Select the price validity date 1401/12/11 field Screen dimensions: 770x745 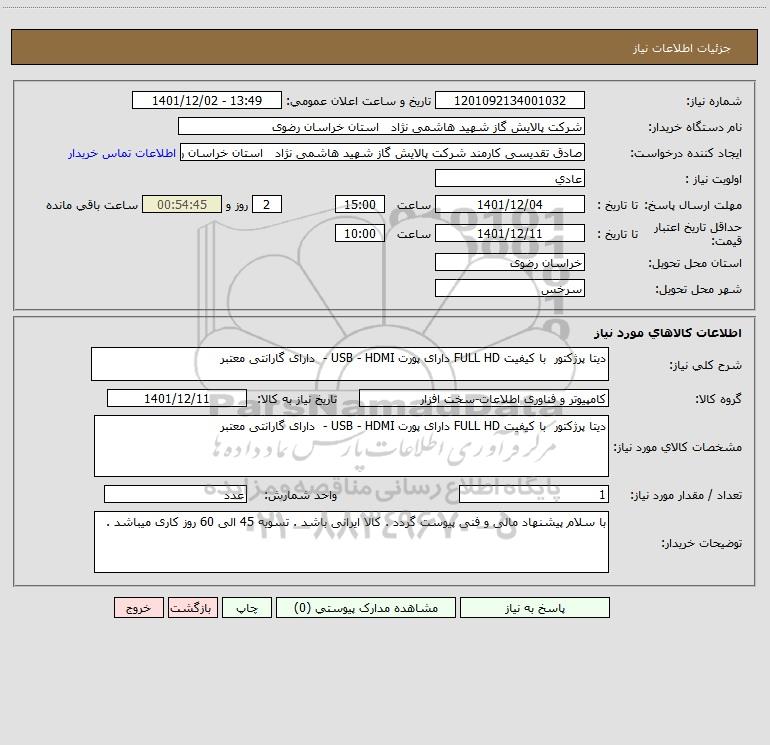click(x=510, y=233)
